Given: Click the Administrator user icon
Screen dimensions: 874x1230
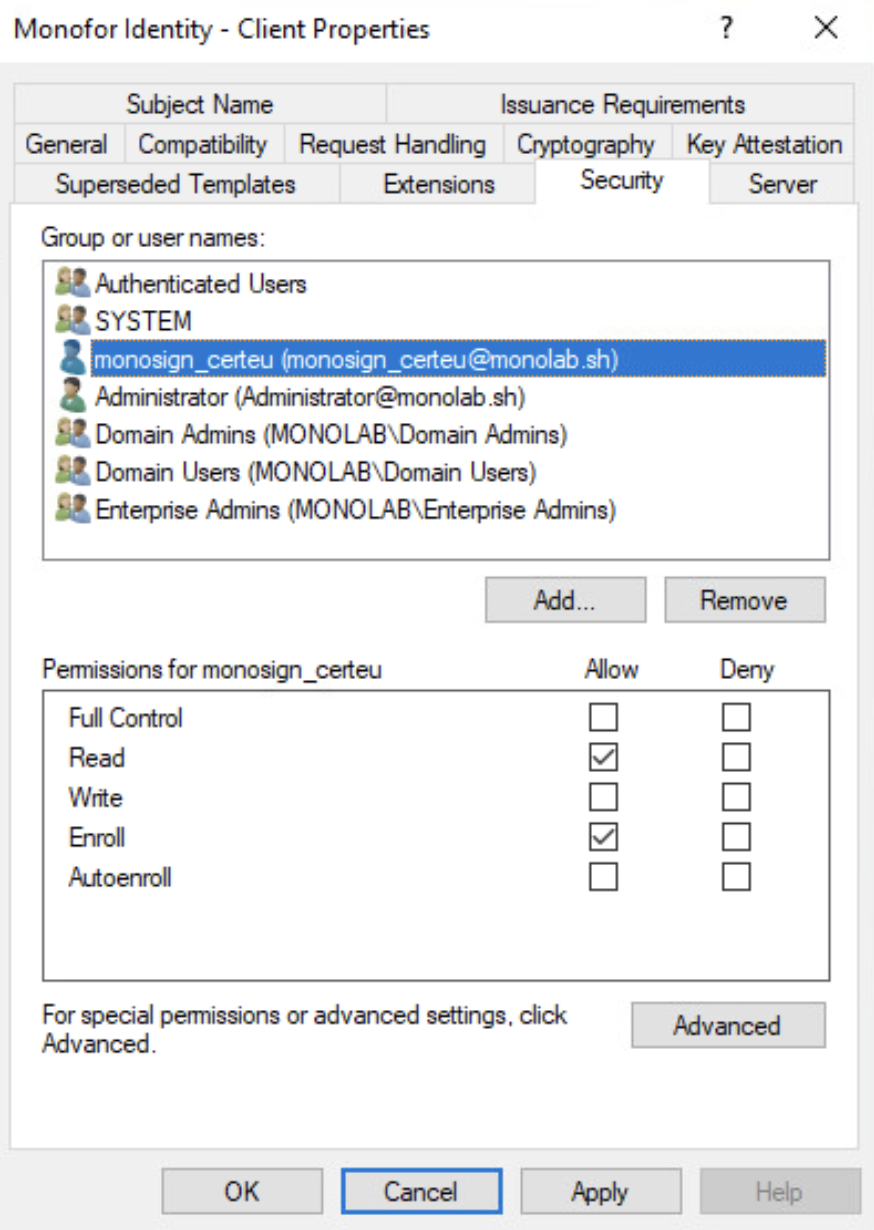Looking at the screenshot, I should pyautogui.click(x=73, y=397).
